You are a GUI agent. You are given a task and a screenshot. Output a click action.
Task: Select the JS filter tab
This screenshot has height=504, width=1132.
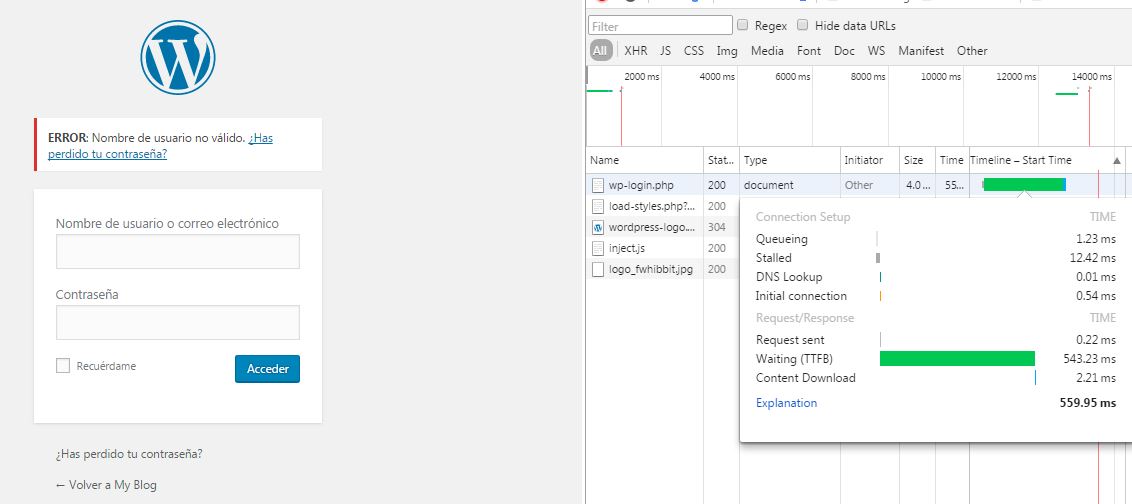[x=665, y=51]
